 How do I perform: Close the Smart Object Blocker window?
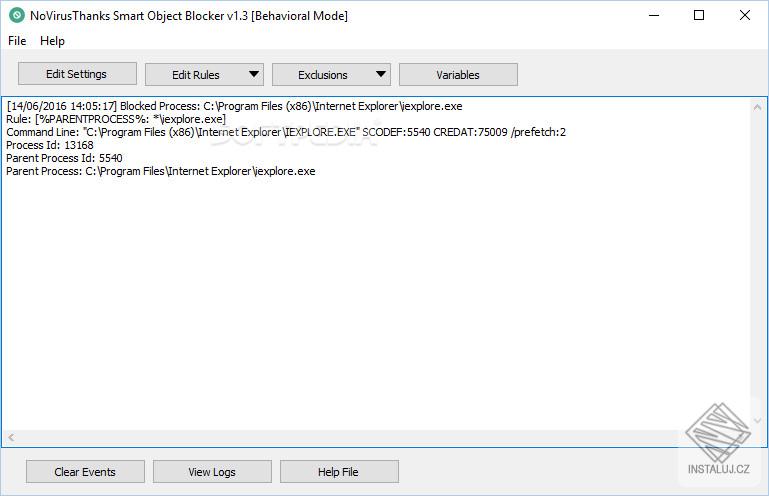pyautogui.click(x=744, y=15)
